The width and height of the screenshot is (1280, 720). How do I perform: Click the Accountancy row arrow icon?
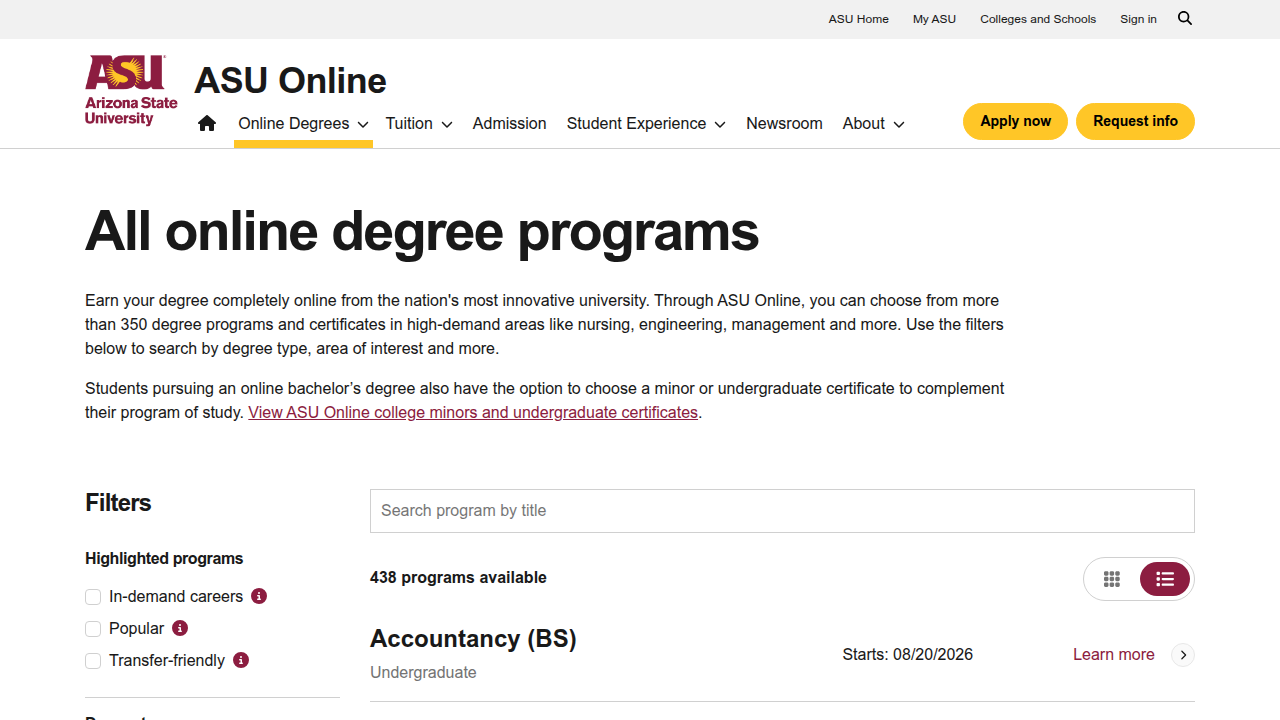pos(1183,655)
